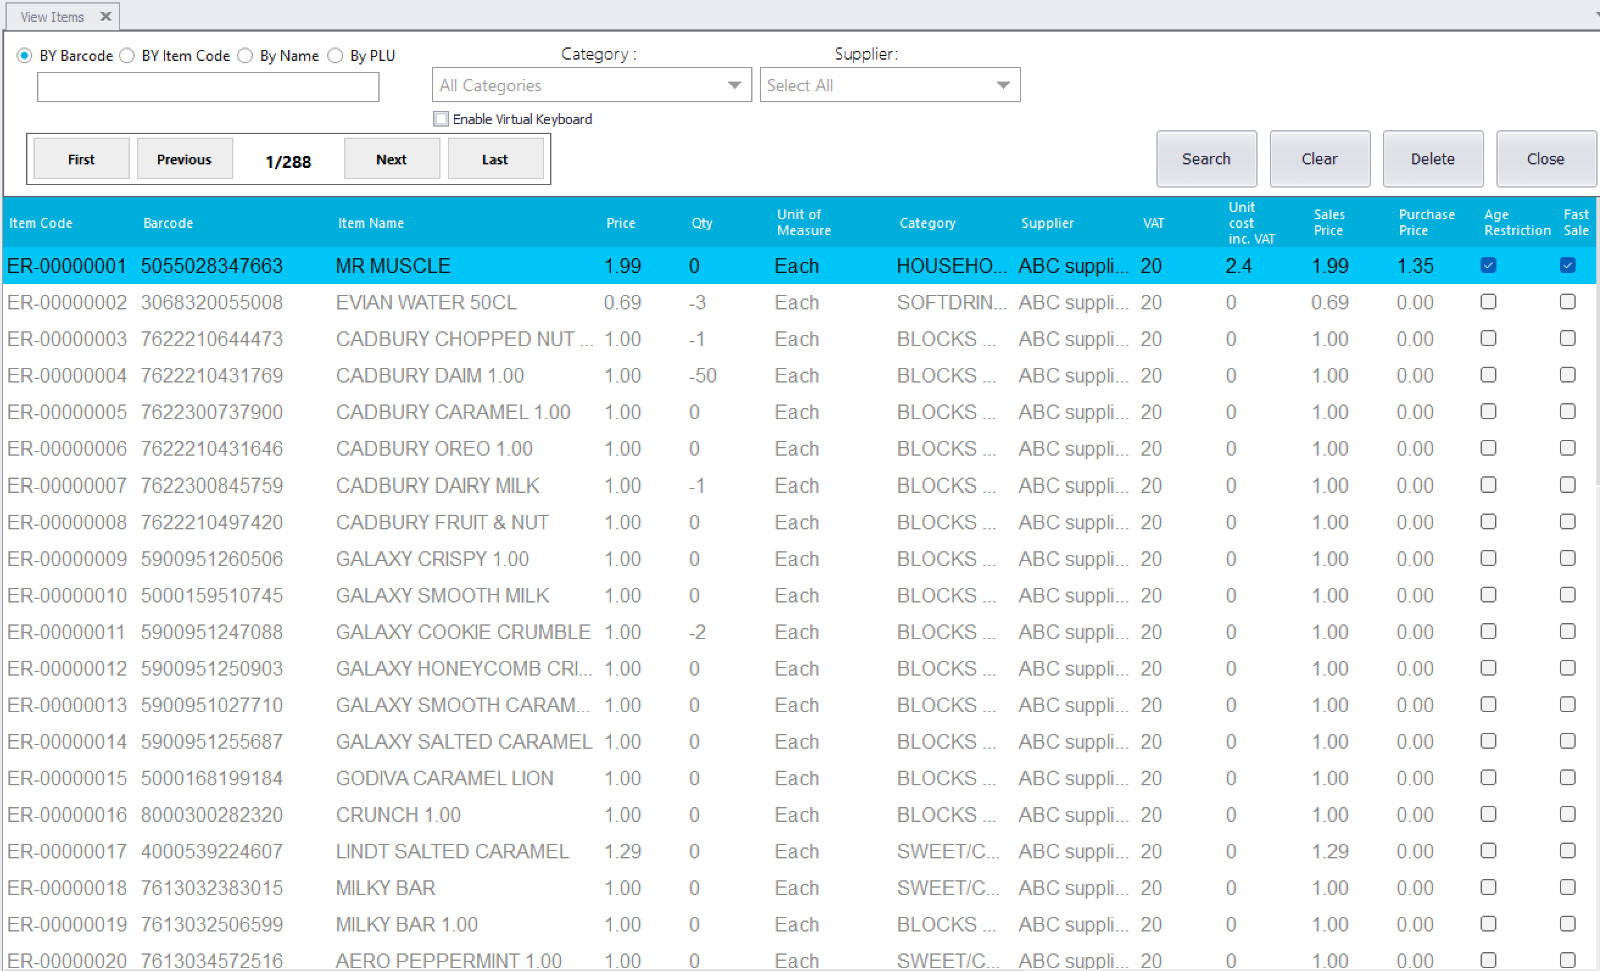1600x971 pixels.
Task: Select the GALAXY SALTED CARAMEL item name
Action: (x=464, y=742)
